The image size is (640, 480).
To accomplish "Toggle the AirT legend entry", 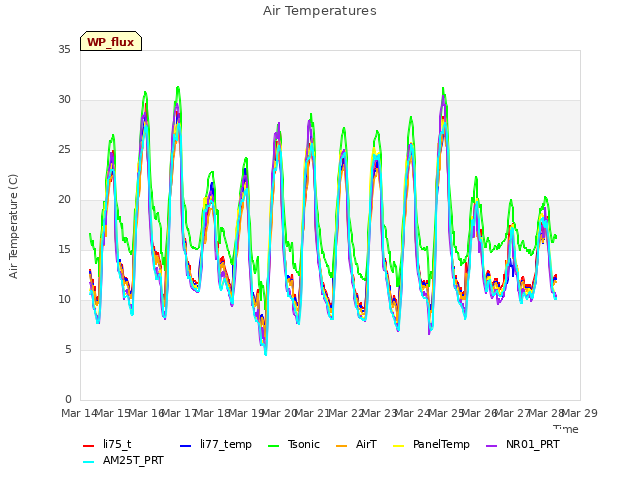I will coord(356,444).
